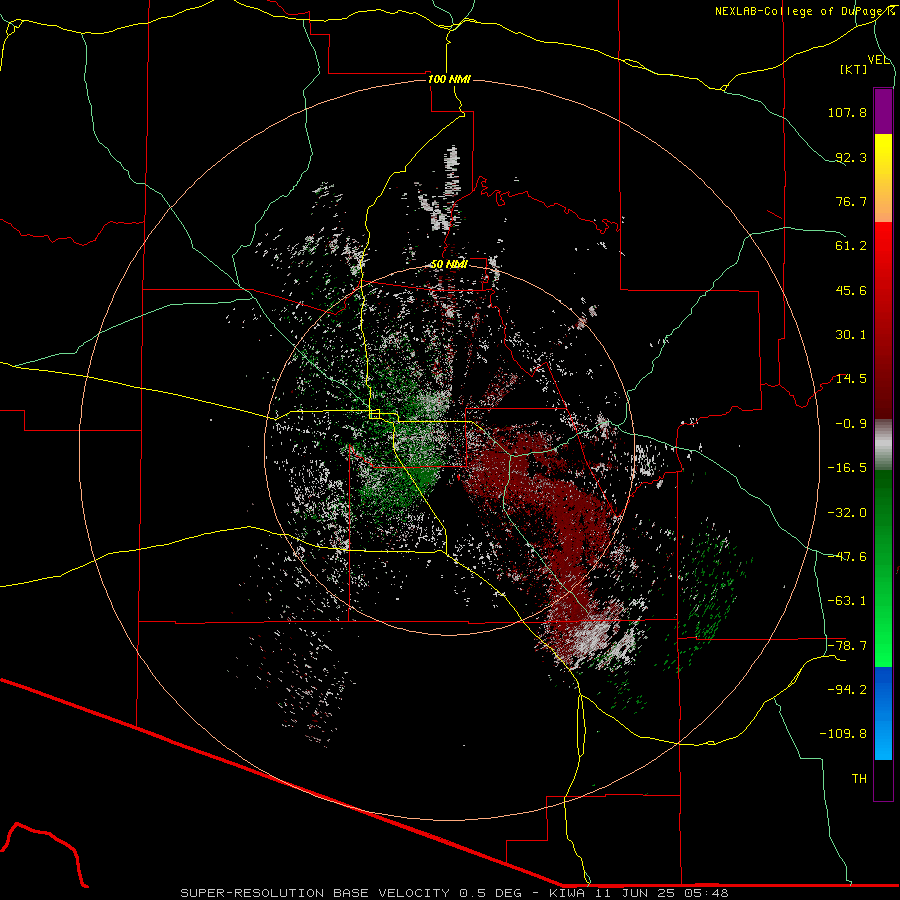Click the 76.7 scale label
Image resolution: width=900 pixels, height=900 pixels.
click(x=851, y=201)
